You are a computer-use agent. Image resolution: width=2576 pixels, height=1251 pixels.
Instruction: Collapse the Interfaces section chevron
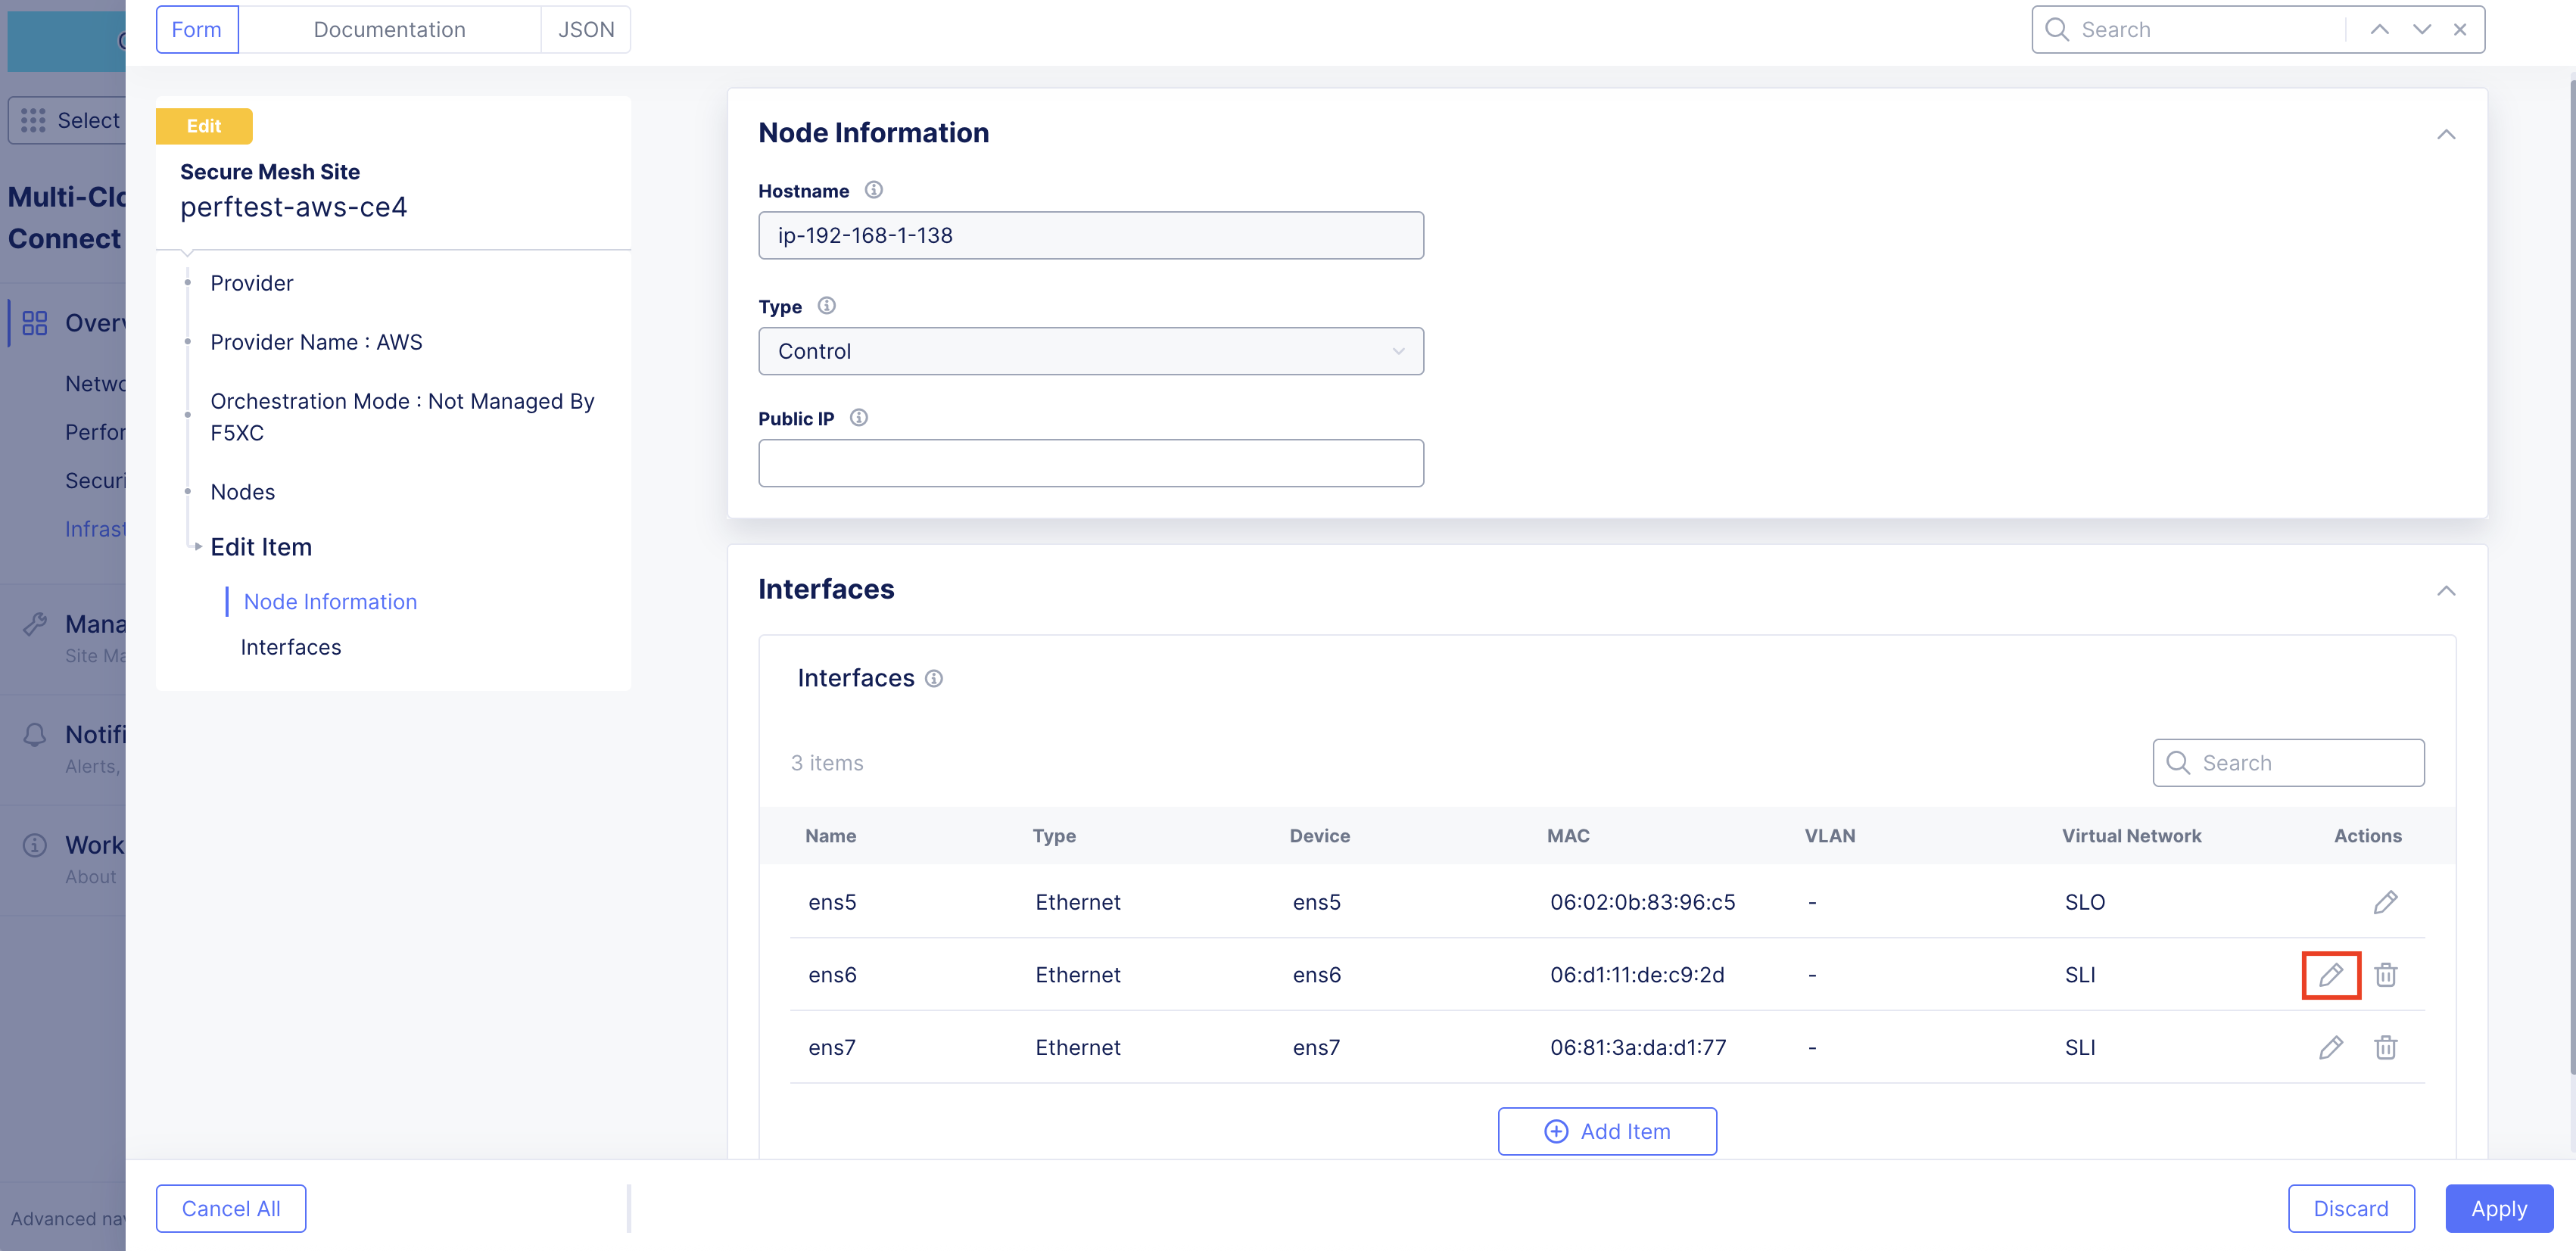(x=2447, y=590)
